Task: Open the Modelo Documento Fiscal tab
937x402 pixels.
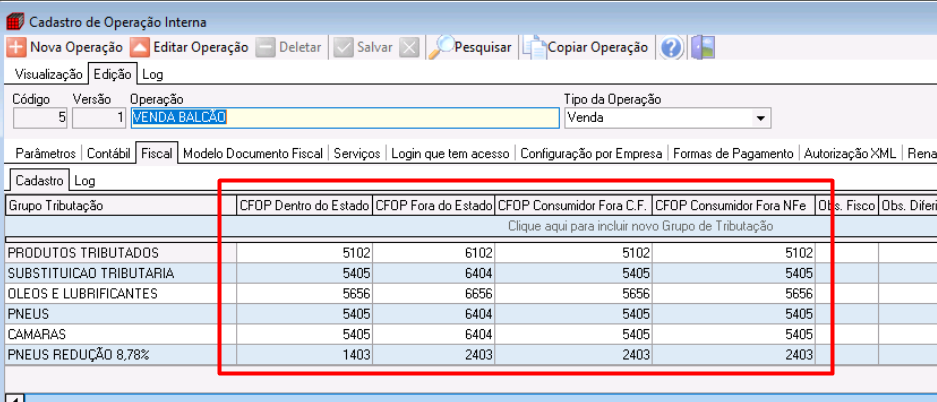Action: pyautogui.click(x=253, y=154)
